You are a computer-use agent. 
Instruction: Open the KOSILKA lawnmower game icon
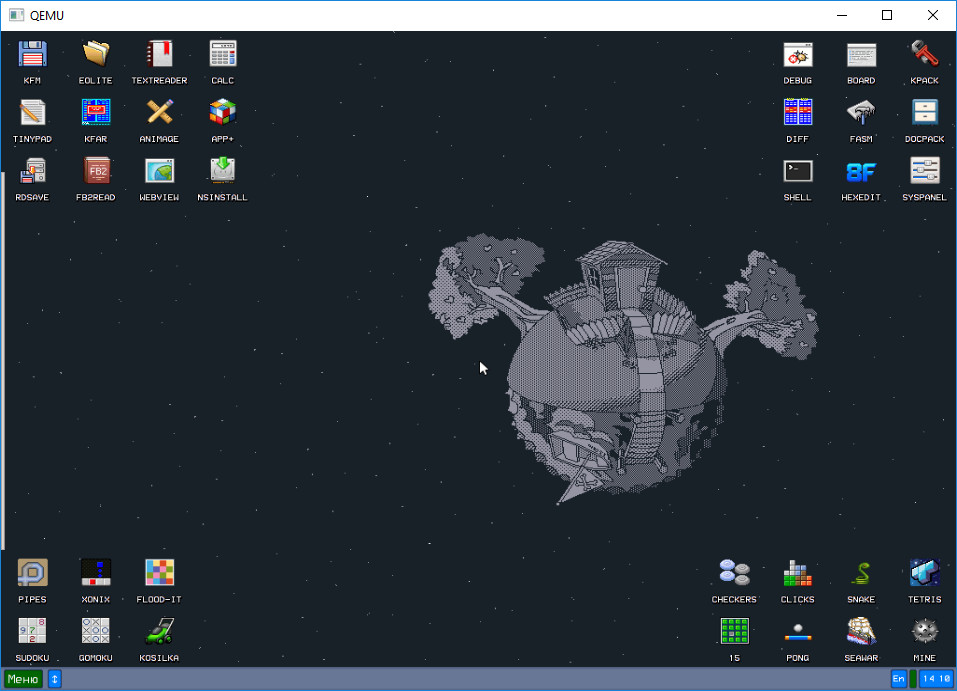coord(159,631)
